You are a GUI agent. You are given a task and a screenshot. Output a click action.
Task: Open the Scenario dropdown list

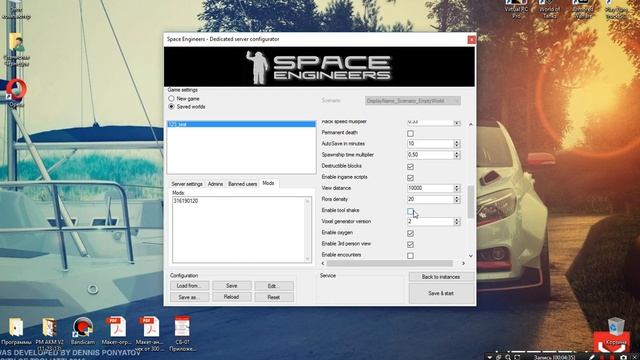coord(413,101)
